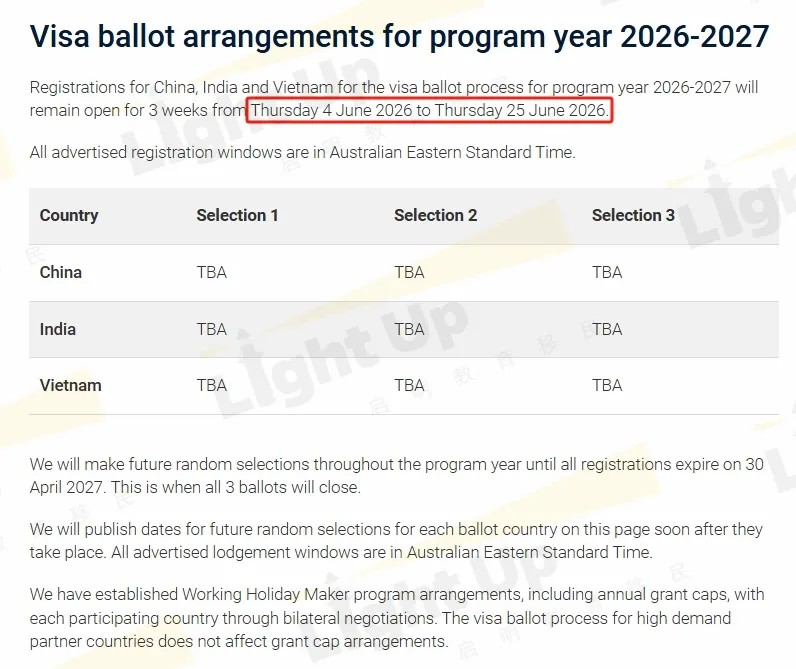Click India's Selection 2 TBA cell
Image resolution: width=796 pixels, height=669 pixels.
click(409, 329)
